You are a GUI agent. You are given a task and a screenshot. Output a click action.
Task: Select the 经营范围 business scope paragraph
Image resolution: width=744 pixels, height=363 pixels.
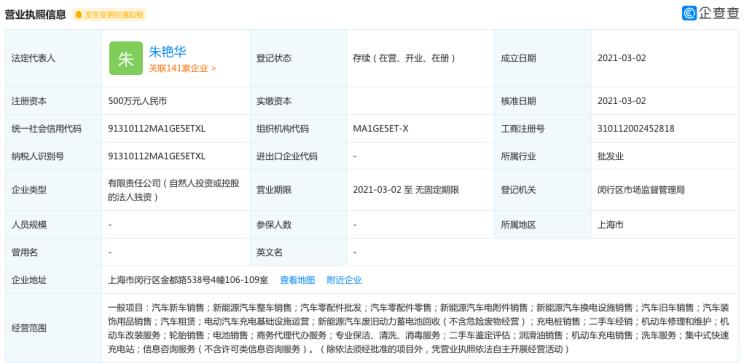point(418,328)
